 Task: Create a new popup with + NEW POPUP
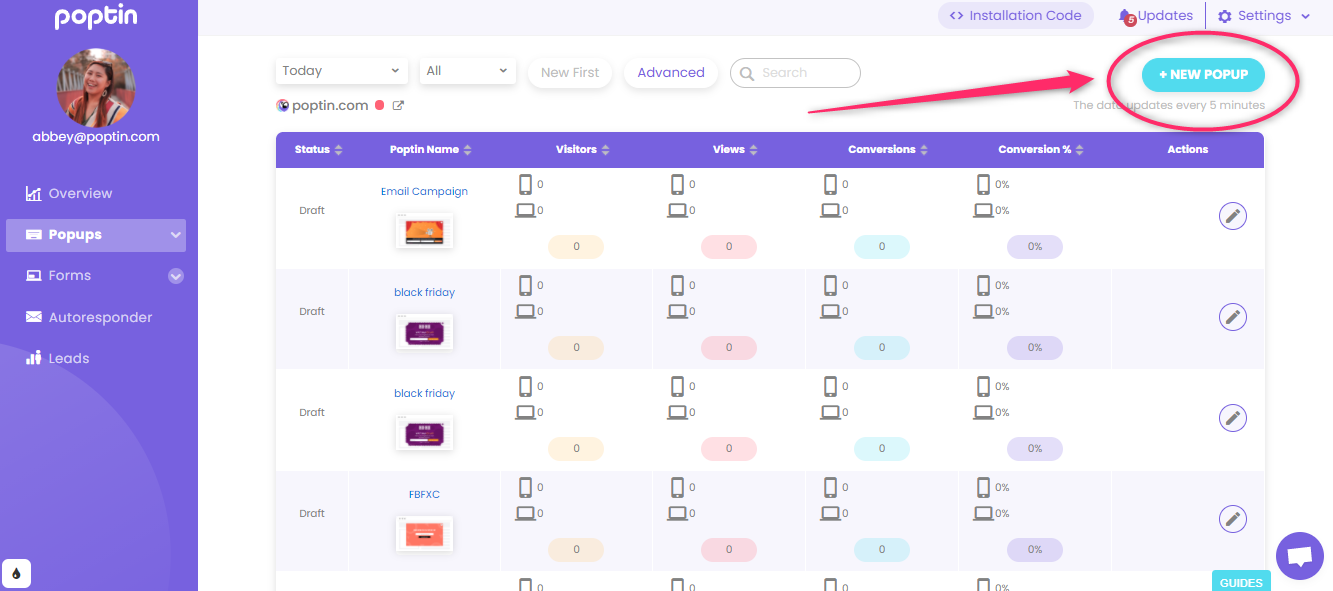point(1203,75)
